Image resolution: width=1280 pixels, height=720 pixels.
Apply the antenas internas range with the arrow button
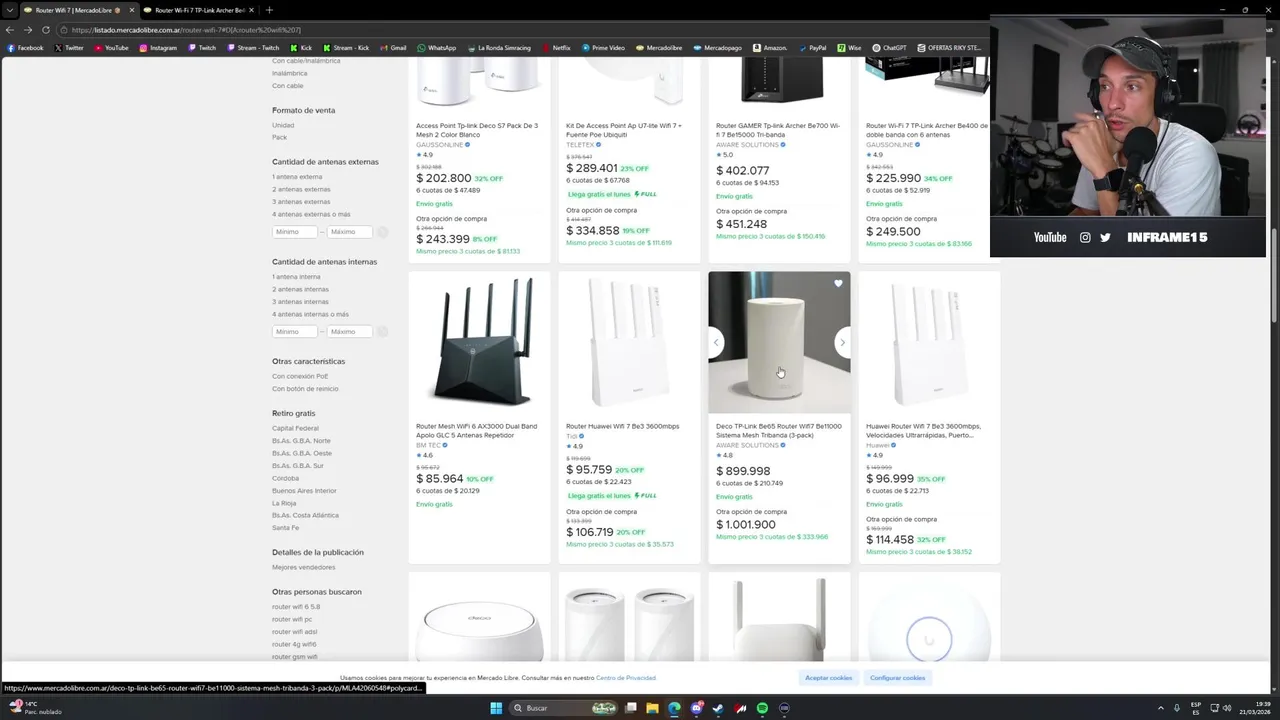(x=382, y=332)
